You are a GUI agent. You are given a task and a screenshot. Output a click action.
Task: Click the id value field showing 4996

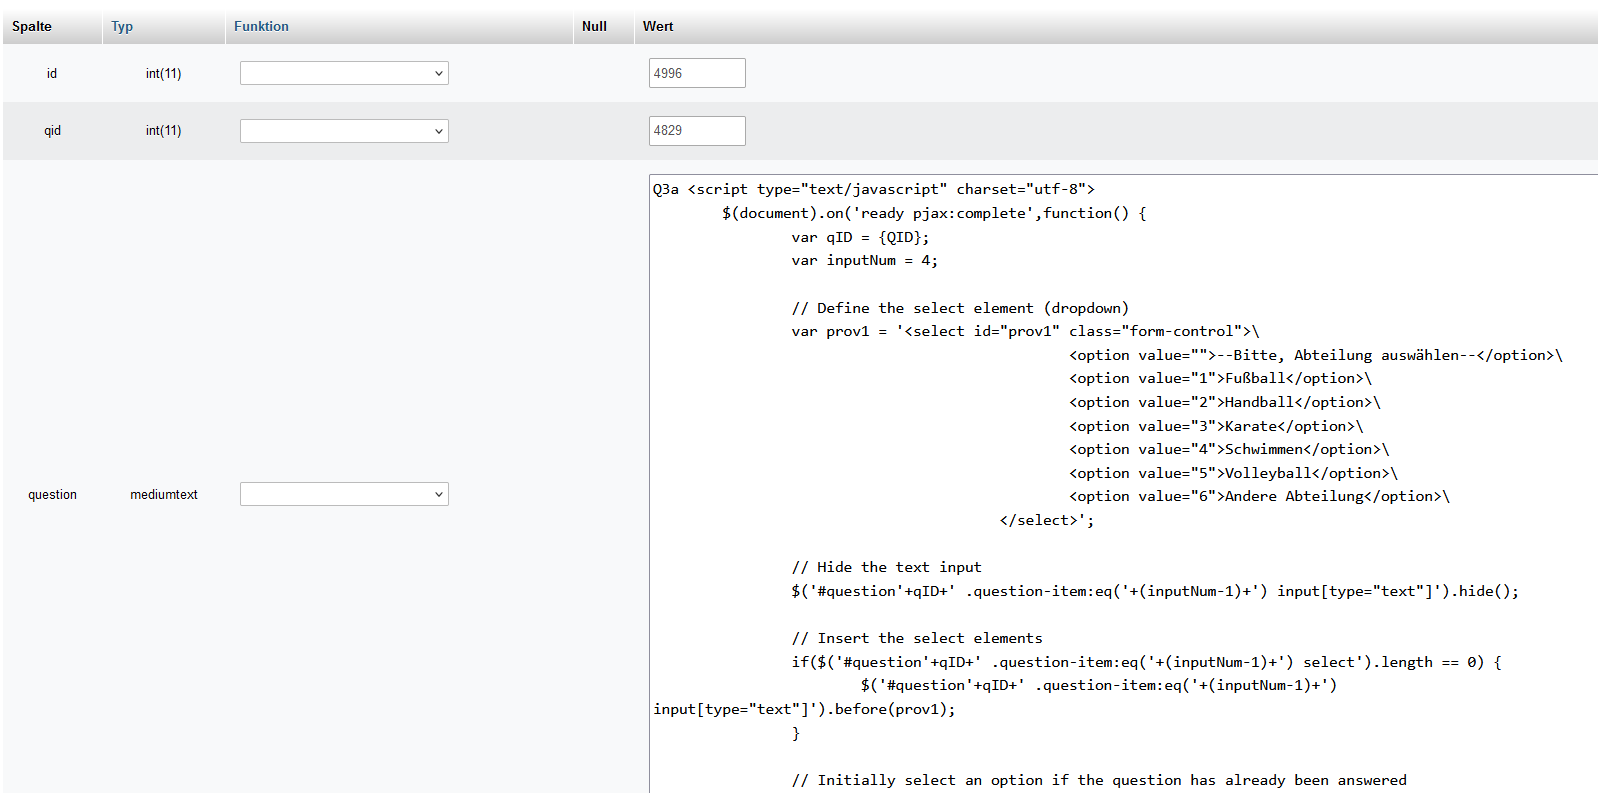pos(696,73)
